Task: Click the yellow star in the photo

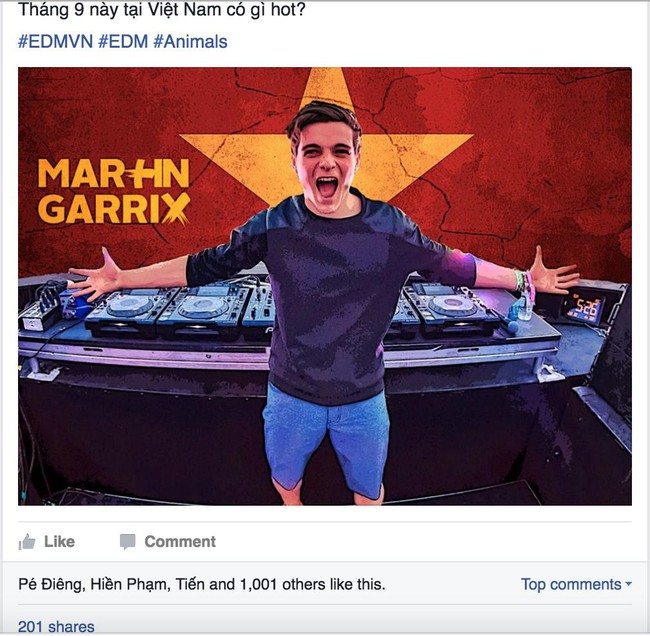Action: click(327, 137)
